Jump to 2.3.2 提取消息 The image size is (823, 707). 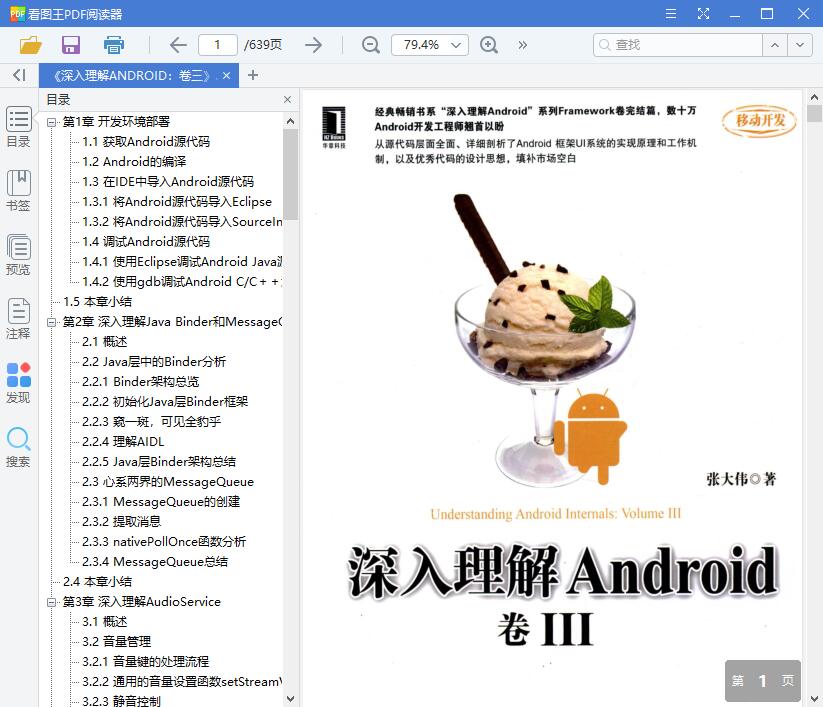121,521
